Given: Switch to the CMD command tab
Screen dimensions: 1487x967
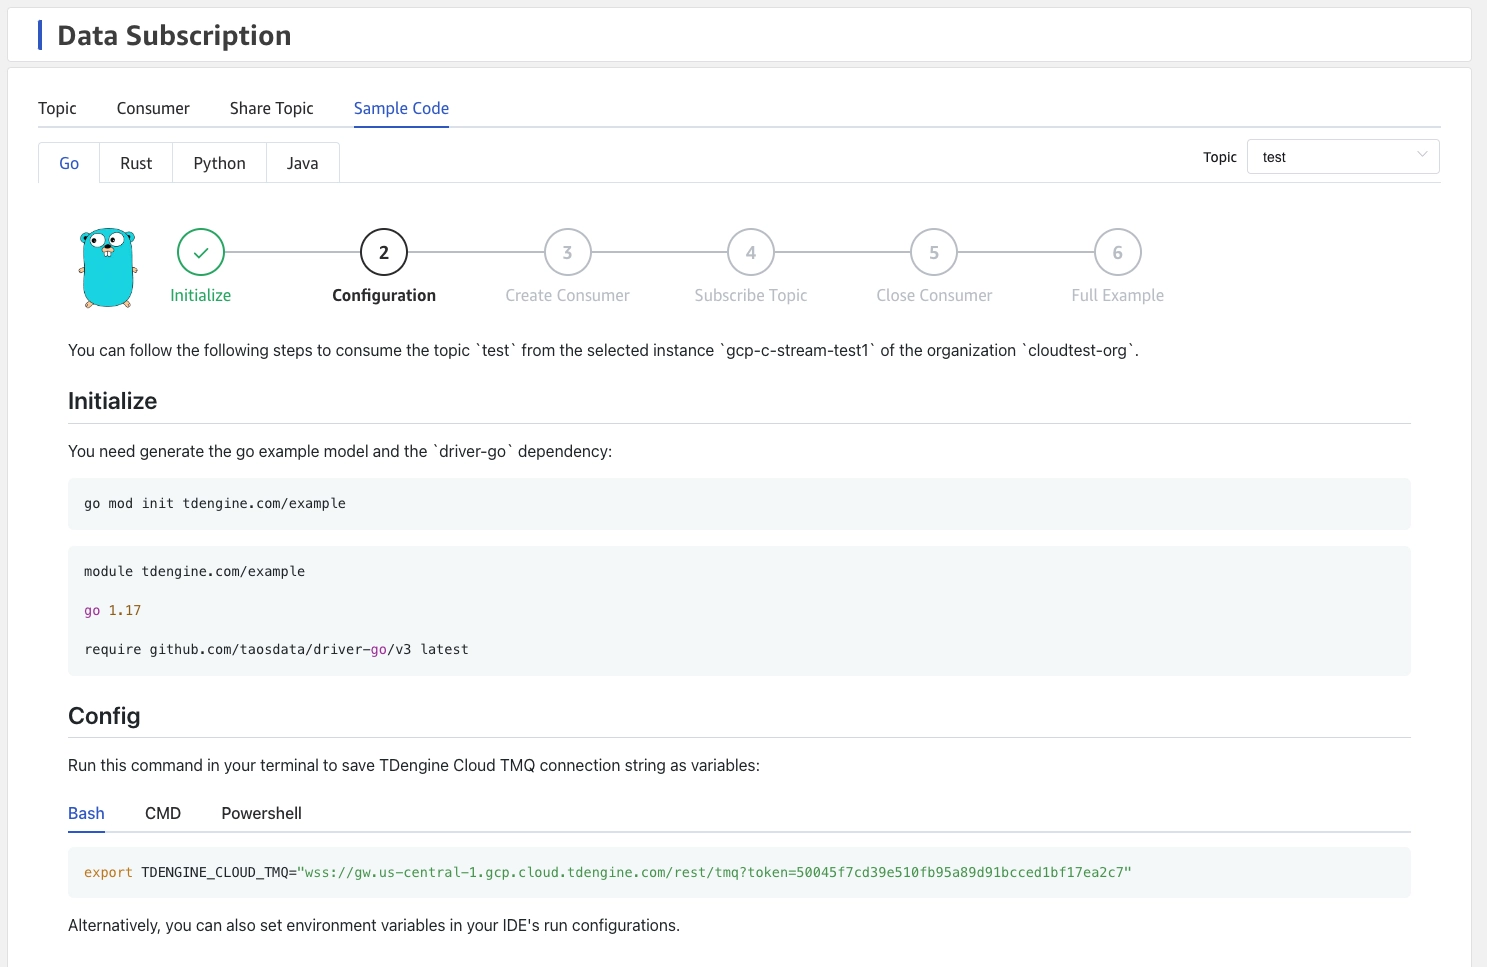Looking at the screenshot, I should point(163,813).
